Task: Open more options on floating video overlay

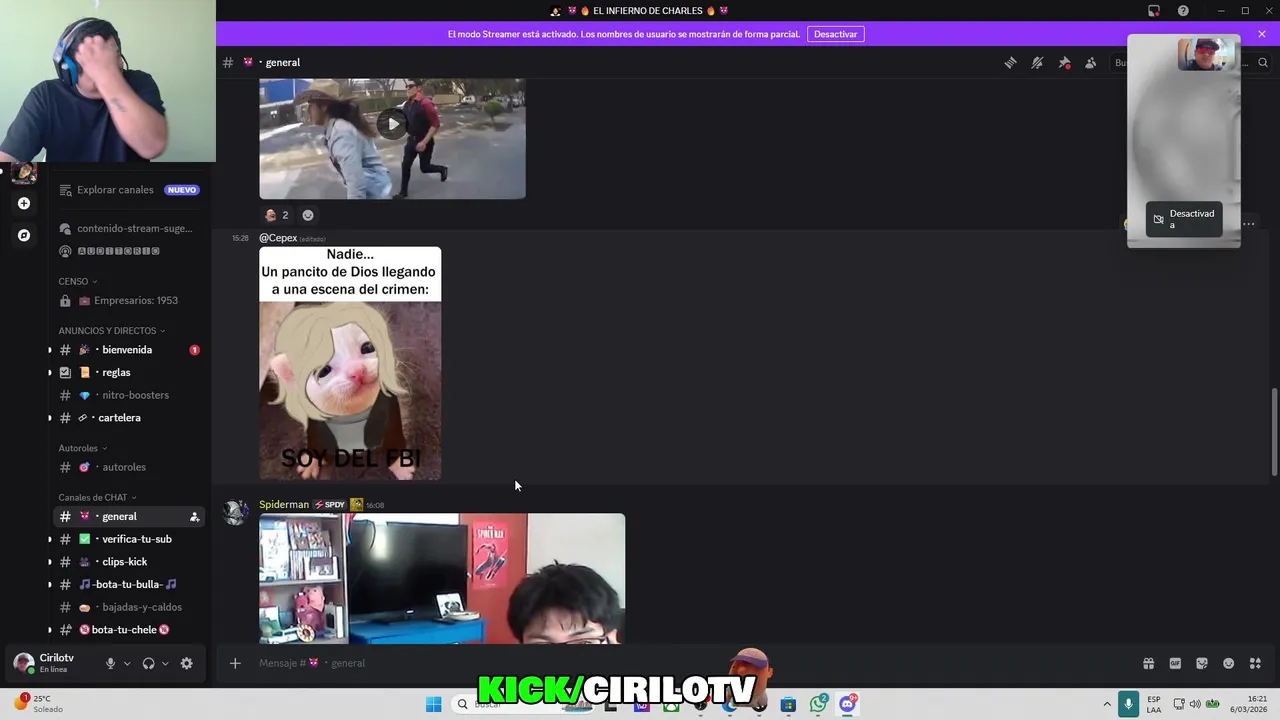Action: pos(1249,224)
